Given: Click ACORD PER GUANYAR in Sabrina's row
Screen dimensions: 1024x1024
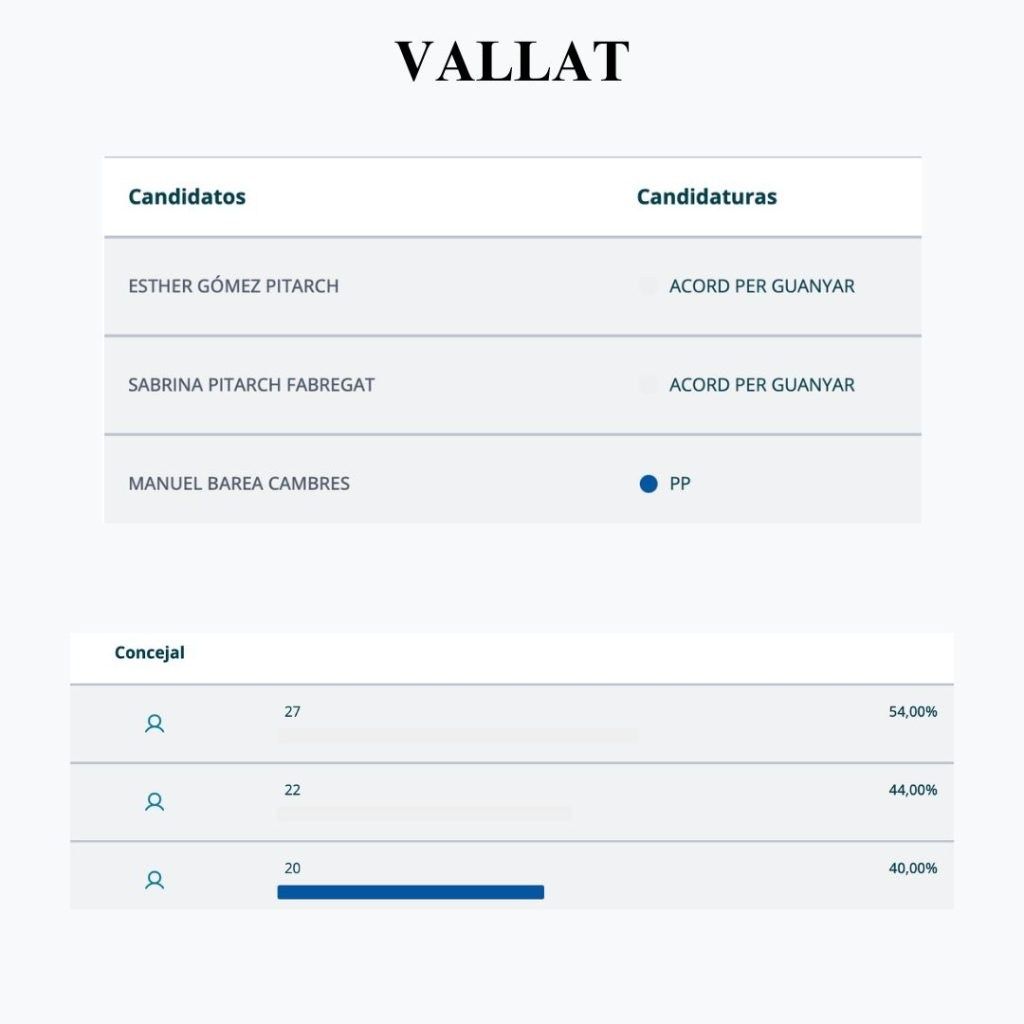Looking at the screenshot, I should click(761, 385).
